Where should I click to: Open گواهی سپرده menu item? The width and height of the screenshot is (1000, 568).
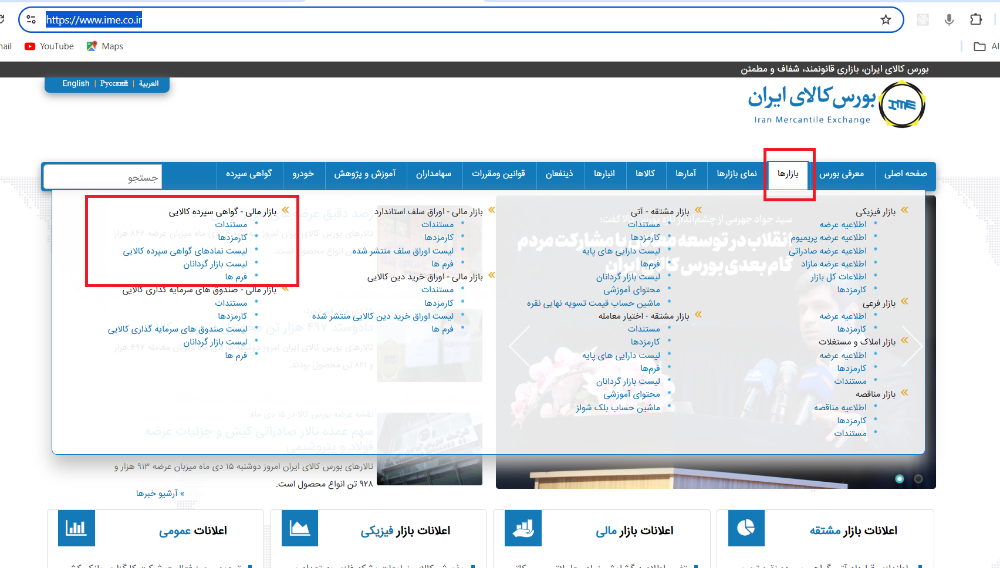pos(249,173)
